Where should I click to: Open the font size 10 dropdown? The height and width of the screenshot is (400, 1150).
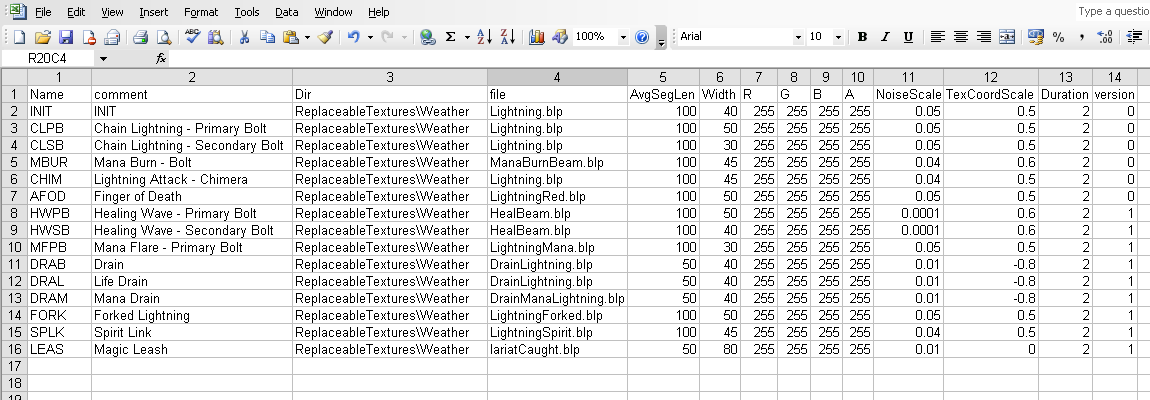coord(838,37)
